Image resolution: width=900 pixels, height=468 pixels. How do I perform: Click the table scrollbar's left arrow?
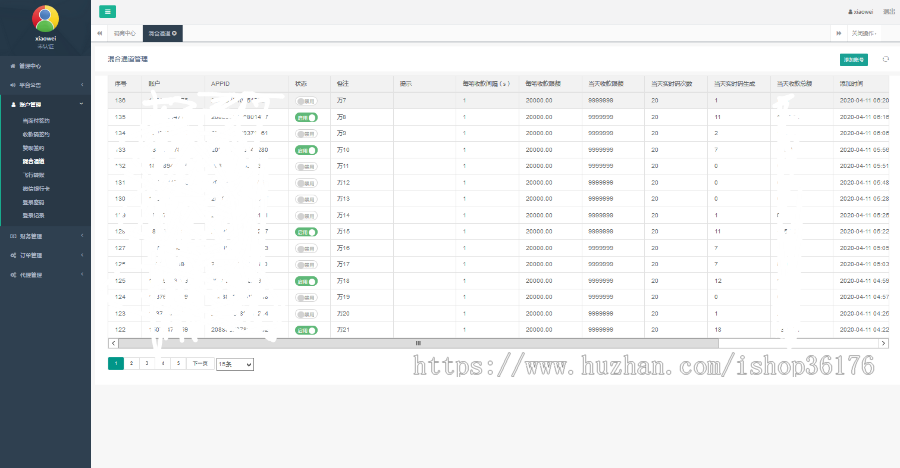tap(113, 343)
